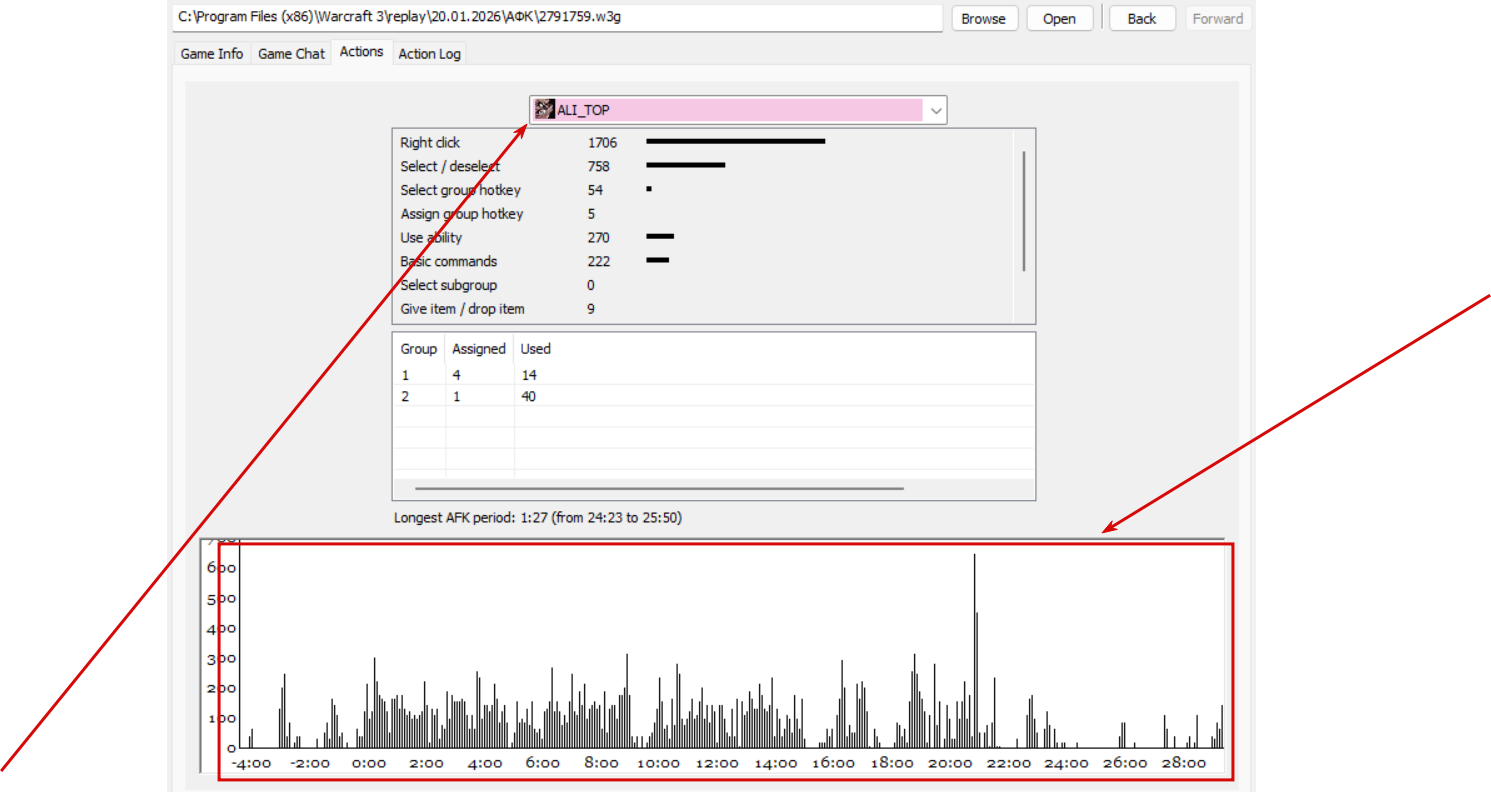The image size is (1491, 792).
Task: Sort by the Assigned column header
Action: (x=479, y=349)
